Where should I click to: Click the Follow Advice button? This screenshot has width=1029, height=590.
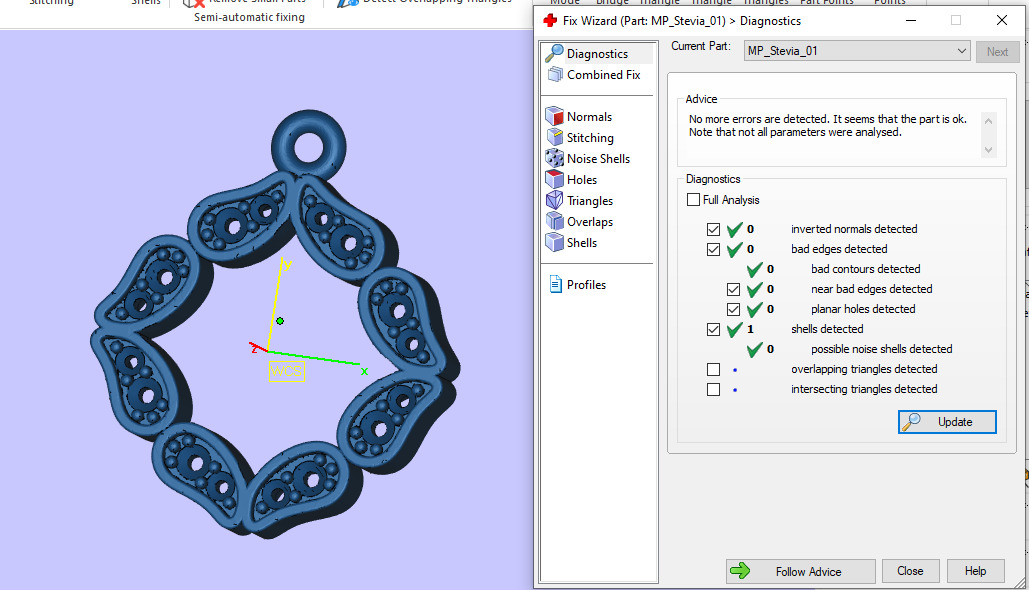point(801,571)
